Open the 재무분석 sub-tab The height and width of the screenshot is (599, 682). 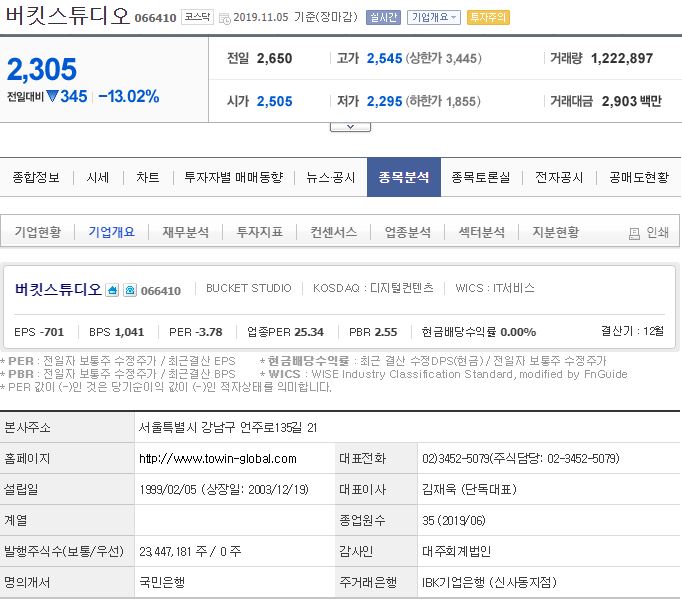[186, 232]
